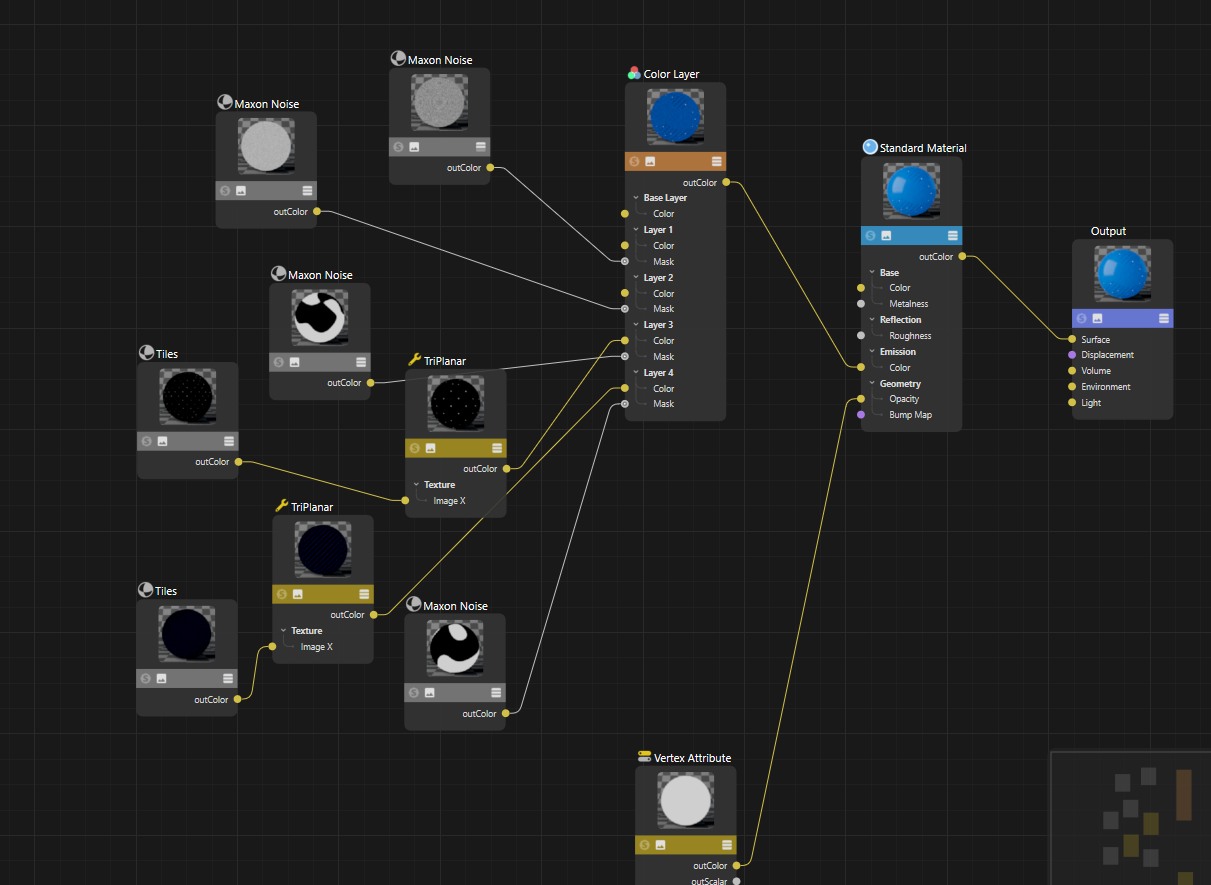This screenshot has height=885, width=1211.
Task: Click the solo icon on Vertex Attribute node
Action: [x=644, y=845]
